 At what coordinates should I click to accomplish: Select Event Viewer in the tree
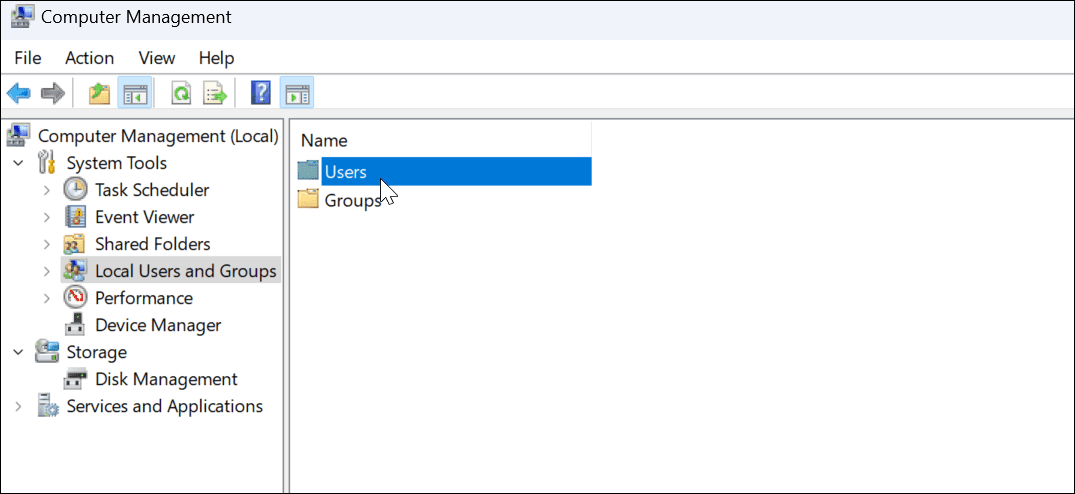tap(145, 217)
